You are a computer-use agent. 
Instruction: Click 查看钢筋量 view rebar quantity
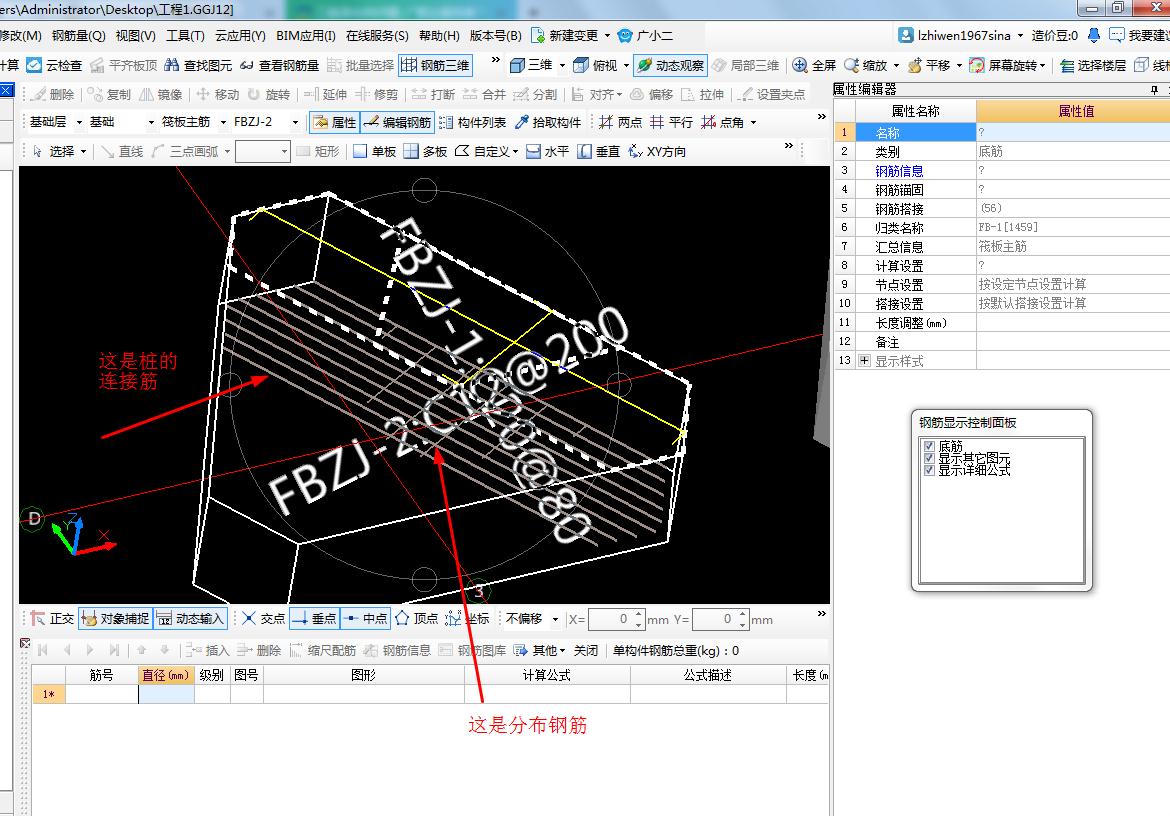click(280, 65)
